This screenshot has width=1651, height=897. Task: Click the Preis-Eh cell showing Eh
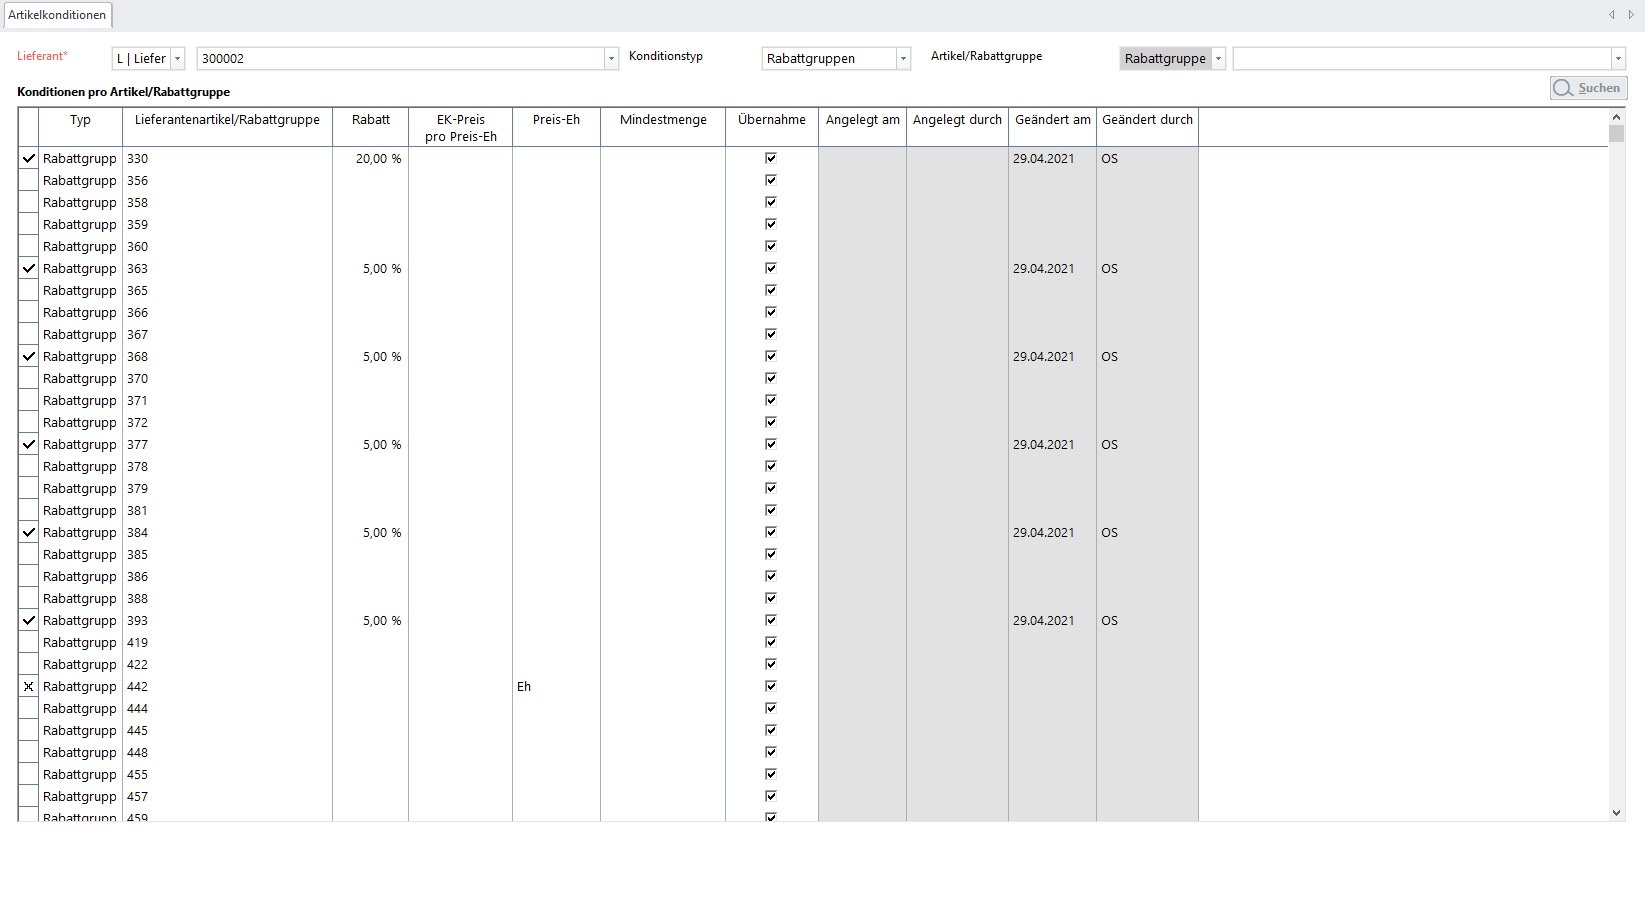pos(555,687)
